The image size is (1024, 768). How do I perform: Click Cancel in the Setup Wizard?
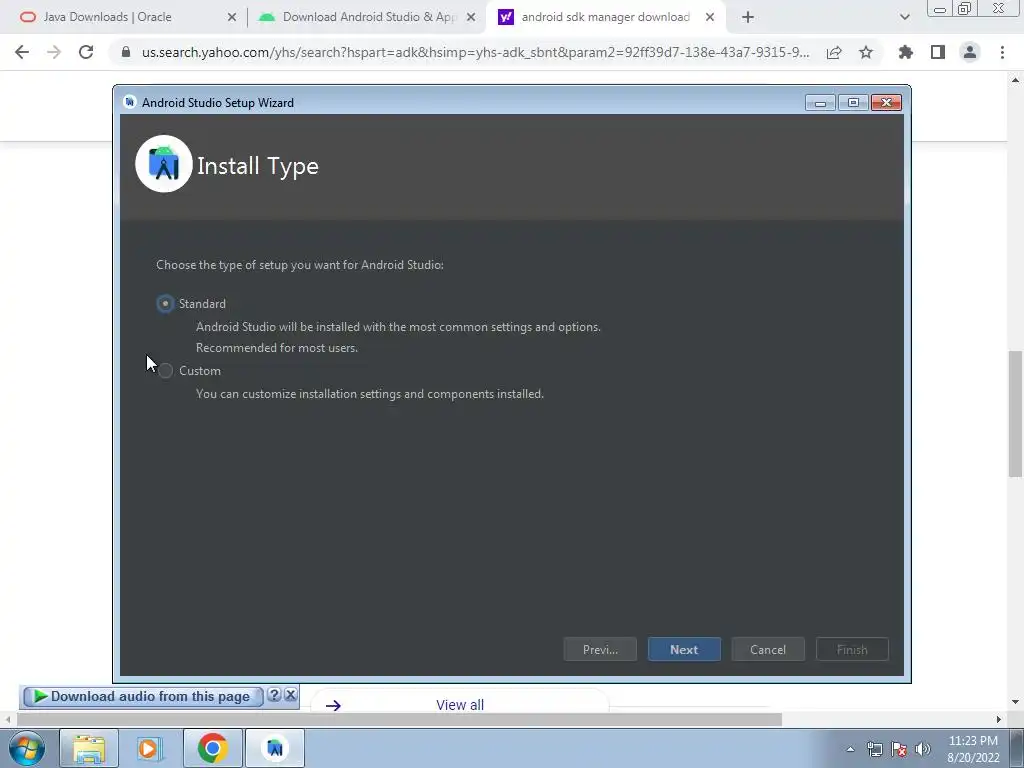point(768,650)
